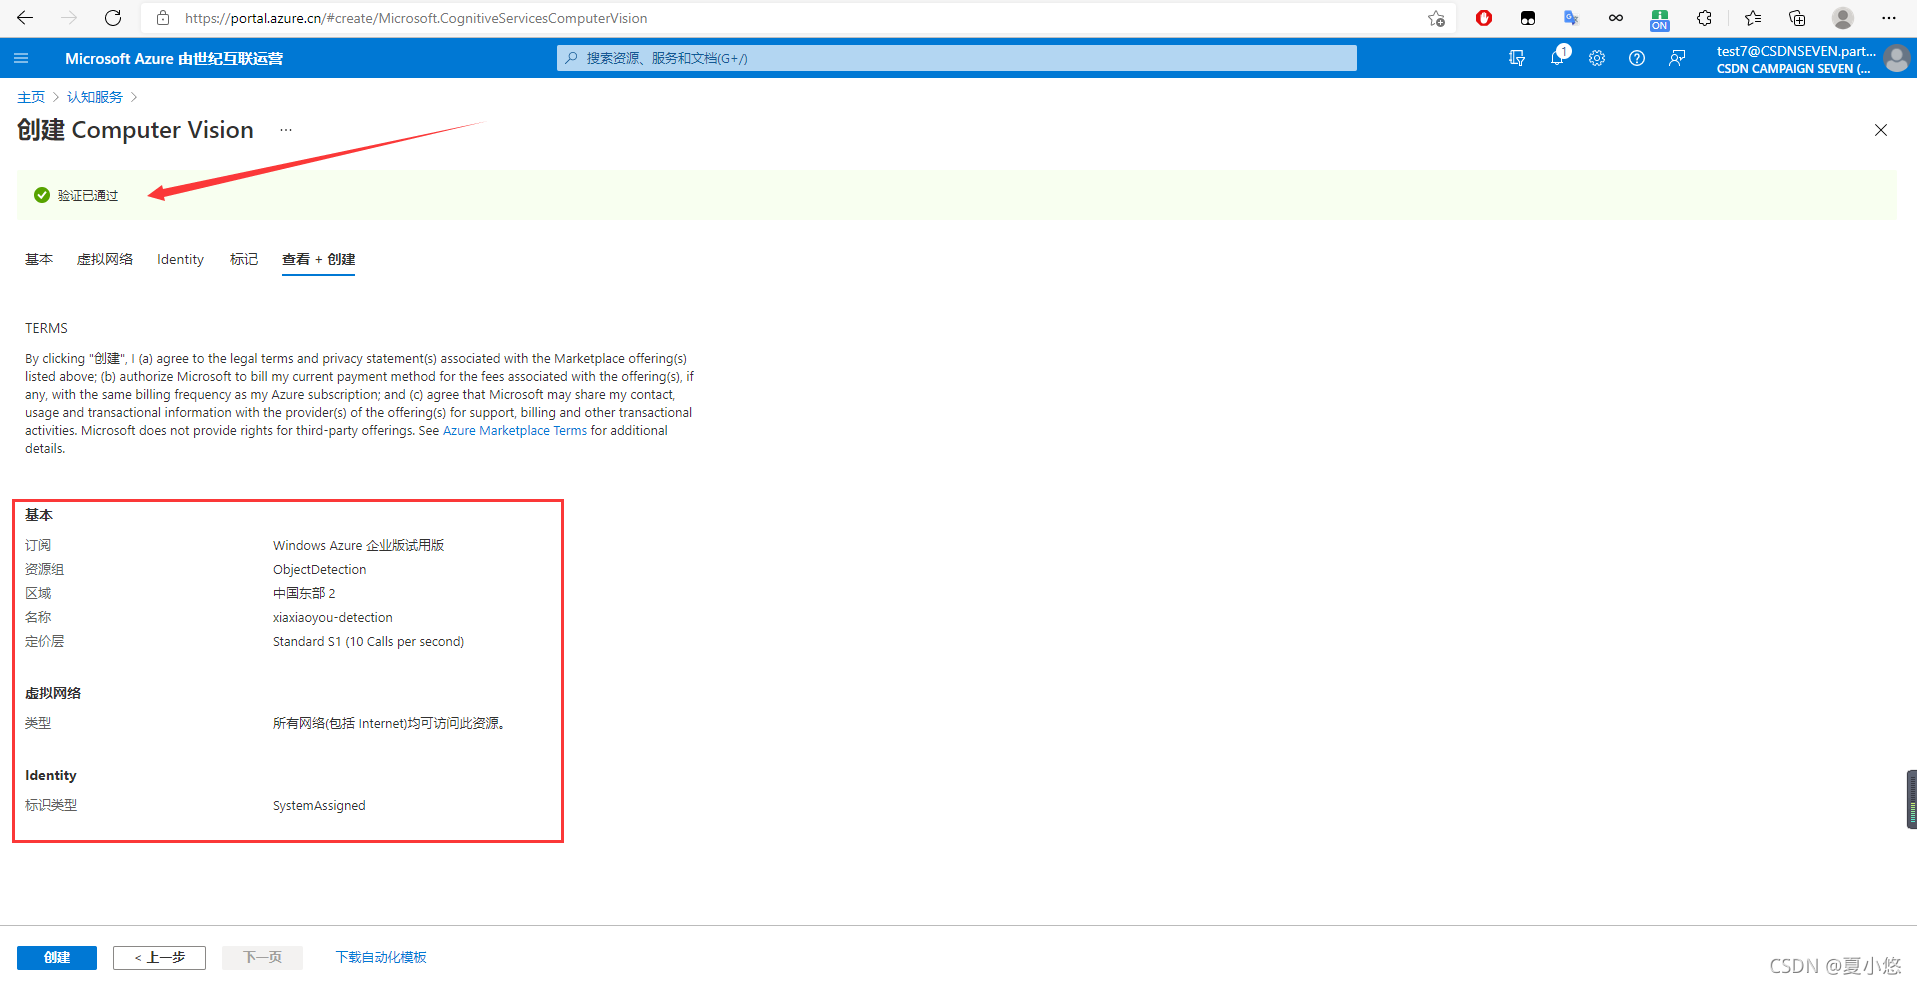The width and height of the screenshot is (1917, 984).
Task: Close the Create Computer Vision blade
Action: click(1881, 130)
